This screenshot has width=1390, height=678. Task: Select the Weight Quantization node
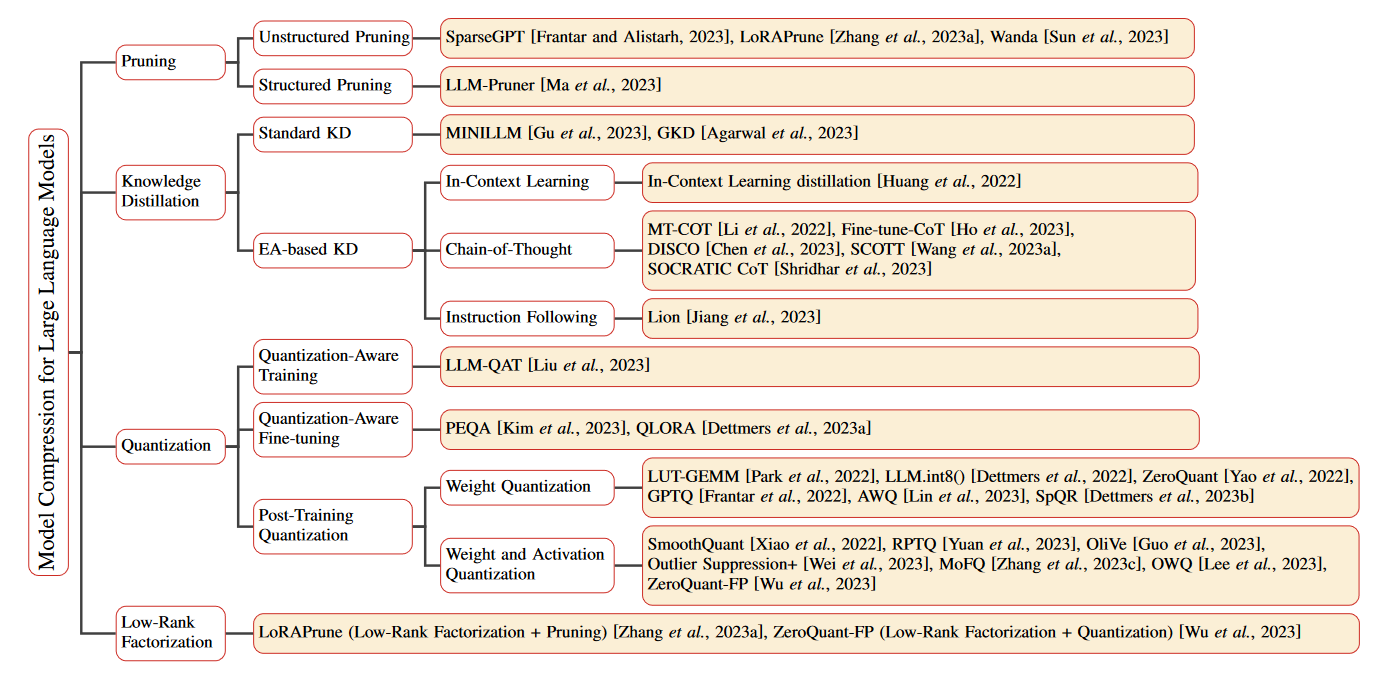point(527,487)
